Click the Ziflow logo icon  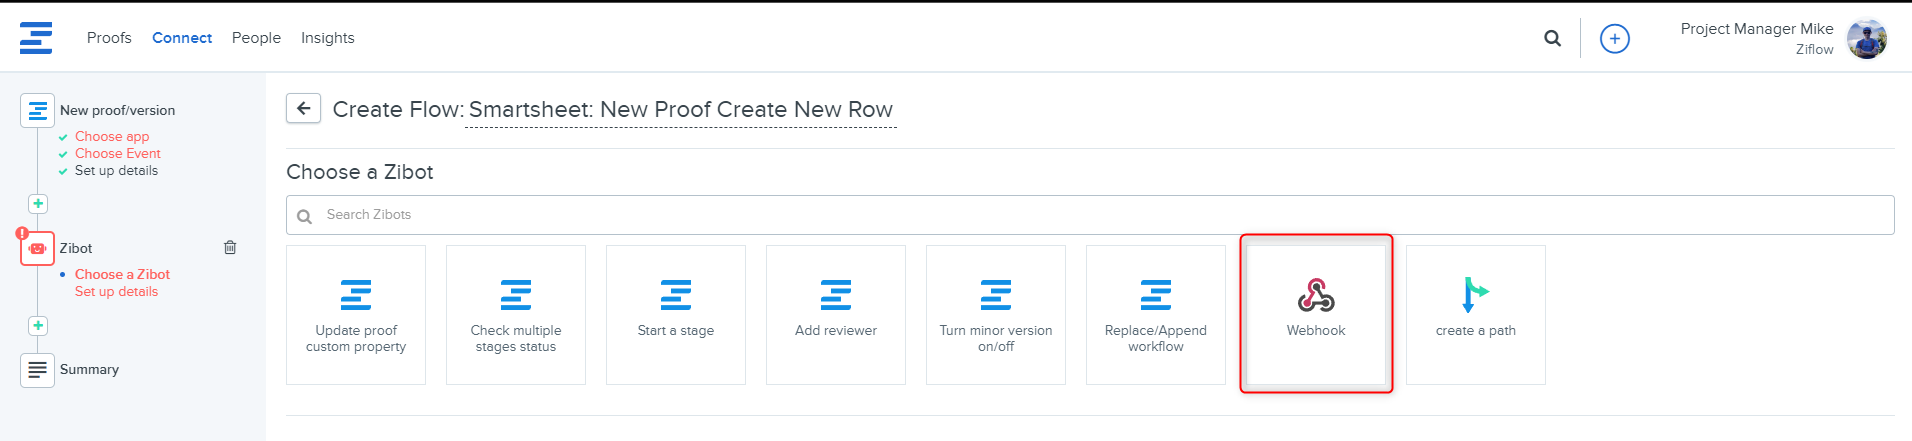[36, 38]
